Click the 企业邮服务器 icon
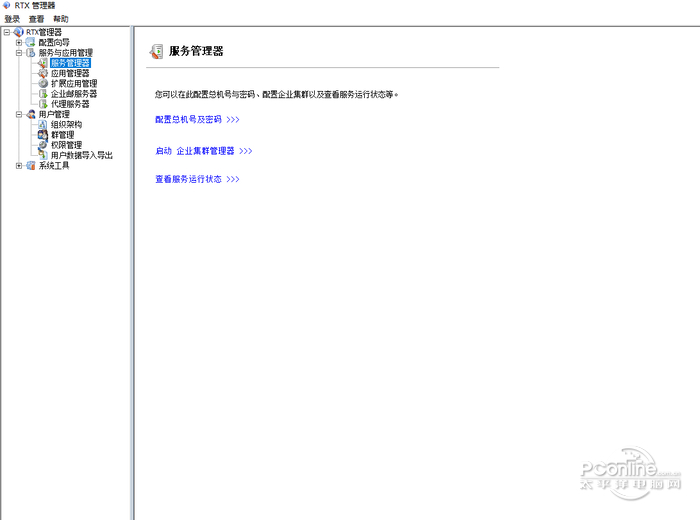 click(43, 94)
